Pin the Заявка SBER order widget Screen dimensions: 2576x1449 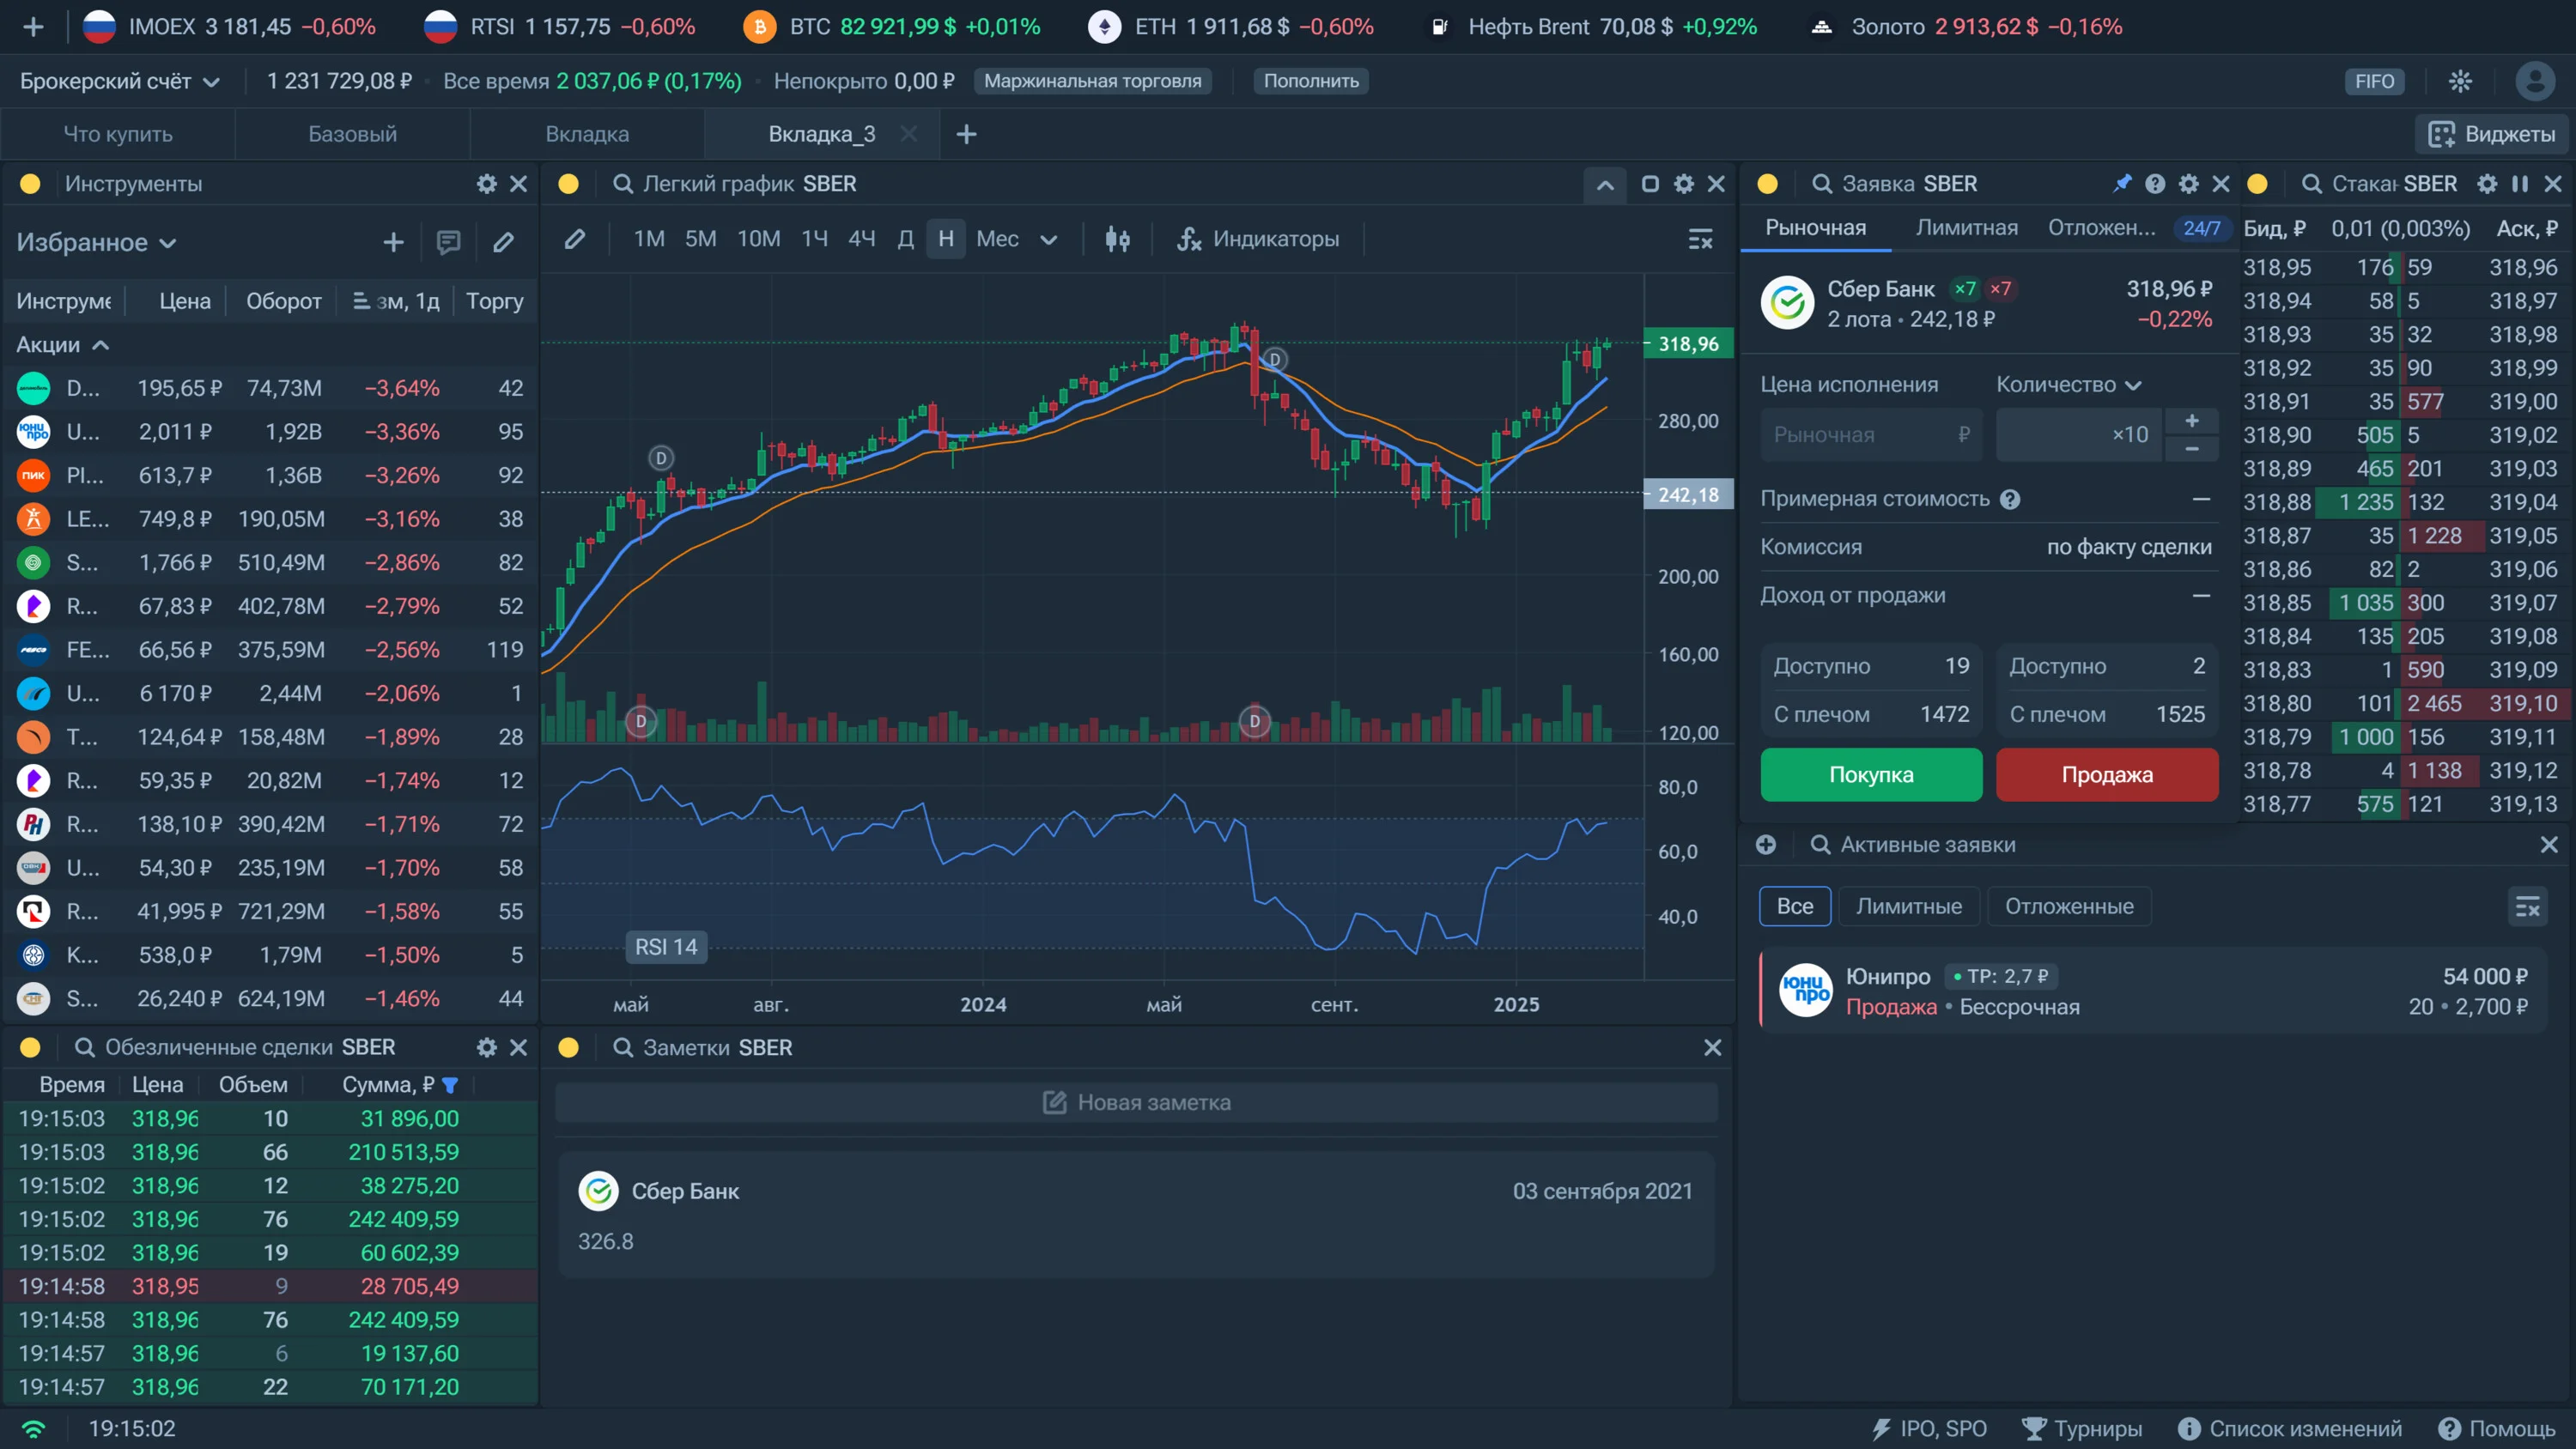coord(2121,184)
